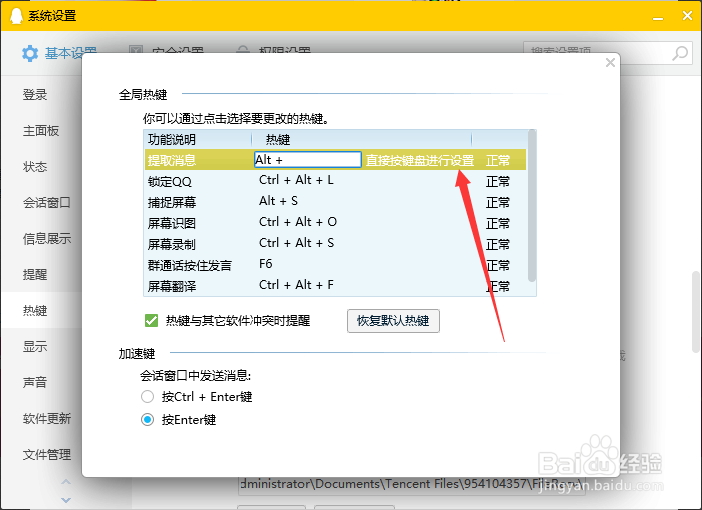Select the 提取消息 hotkey row
Screen dimensions: 702x510
pyautogui.click(x=335, y=160)
